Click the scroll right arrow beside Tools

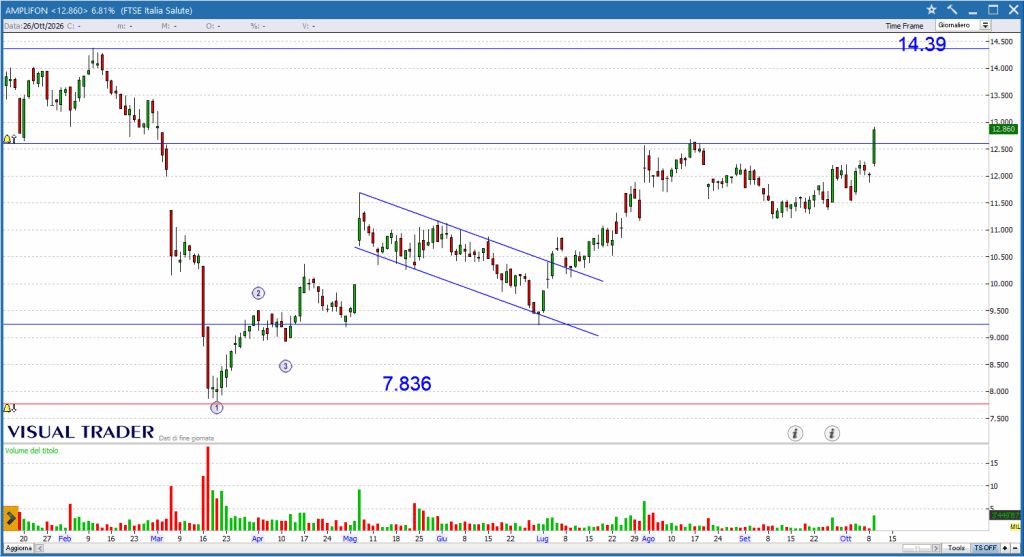tap(936, 549)
